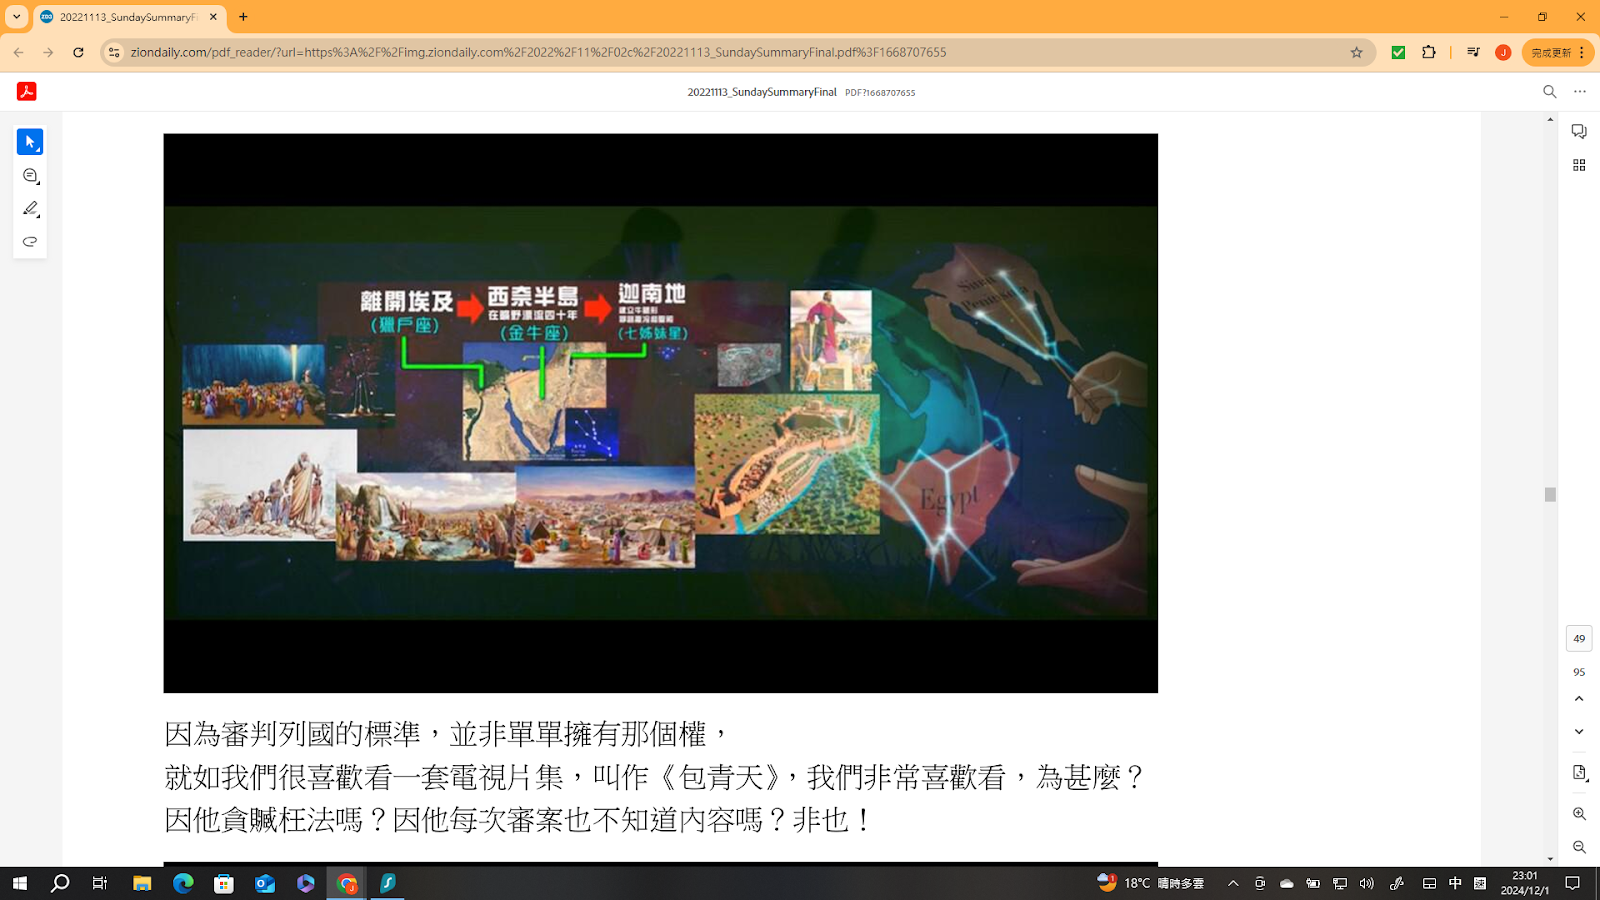This screenshot has height=900, width=1600.
Task: Expand the tab search dropdown arrow
Action: 16,17
